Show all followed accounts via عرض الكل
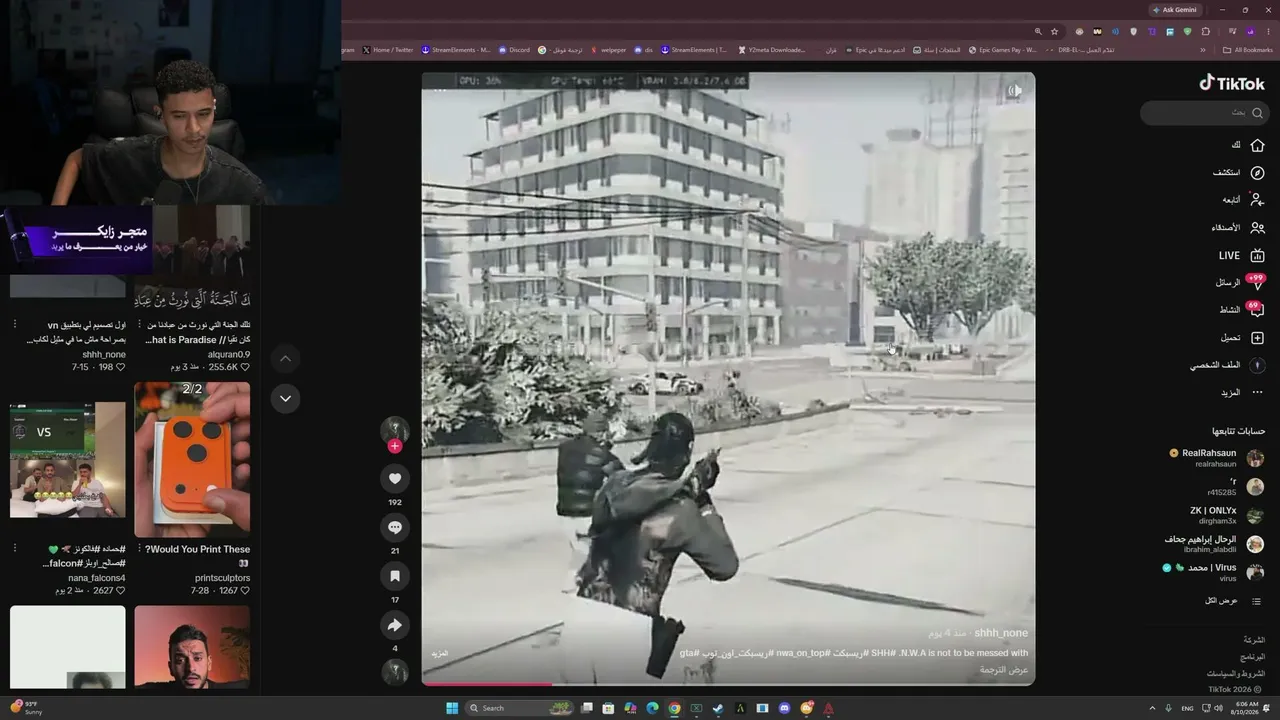This screenshot has width=1280, height=720. point(1221,601)
